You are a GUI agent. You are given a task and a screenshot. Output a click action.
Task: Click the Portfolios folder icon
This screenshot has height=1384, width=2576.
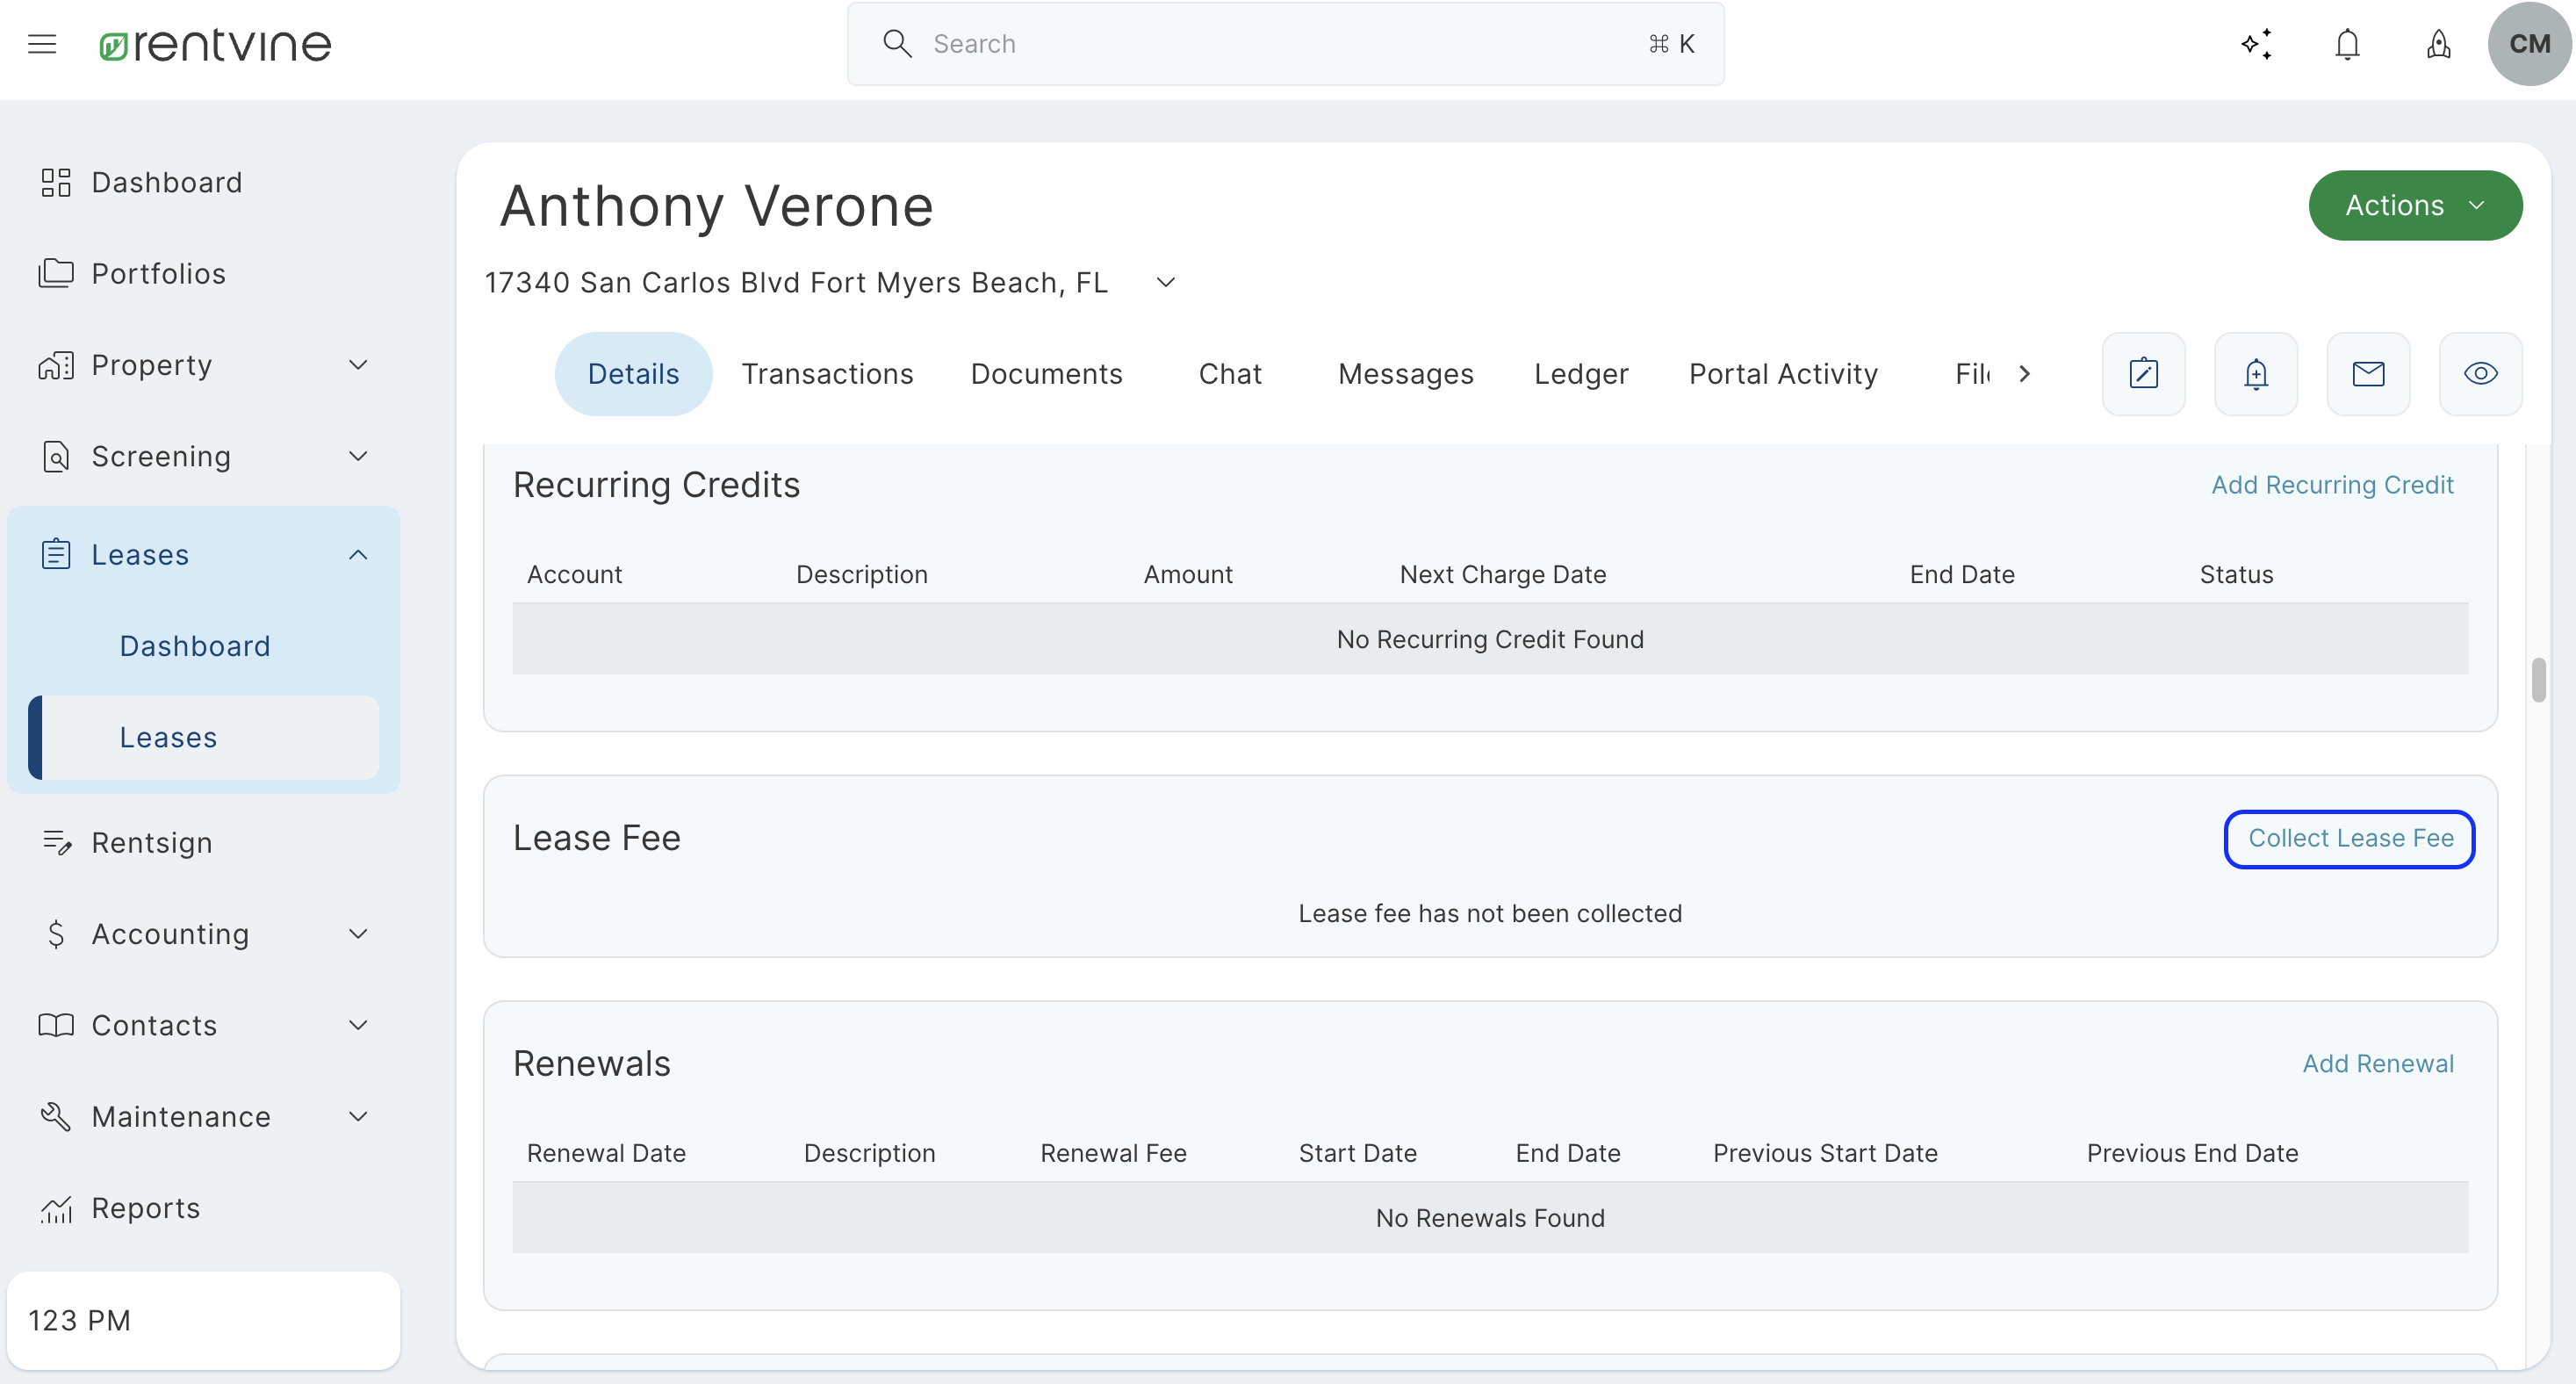56,274
